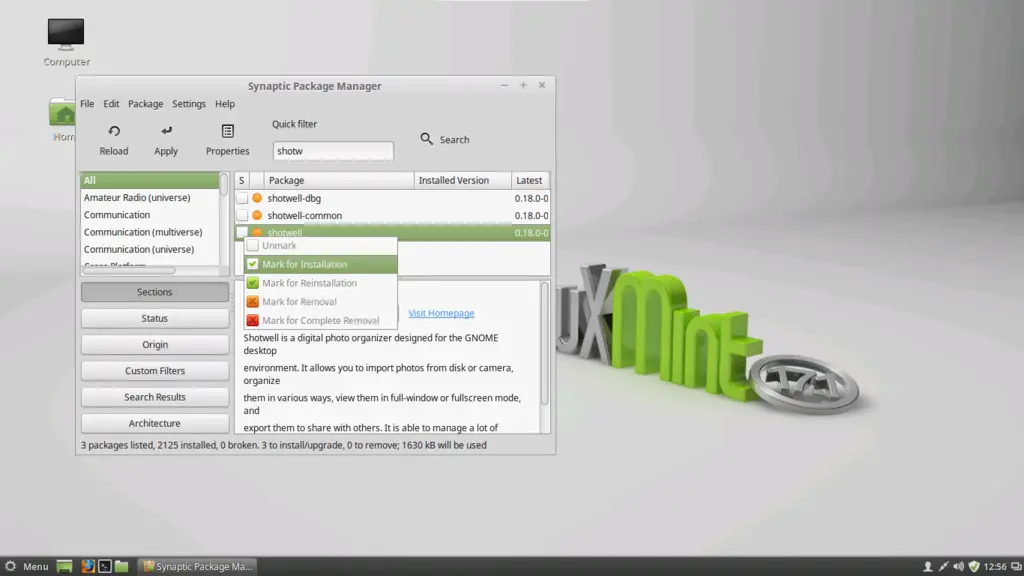Open the update manager shield icon
Image resolution: width=1024 pixels, height=576 pixels.
974,566
